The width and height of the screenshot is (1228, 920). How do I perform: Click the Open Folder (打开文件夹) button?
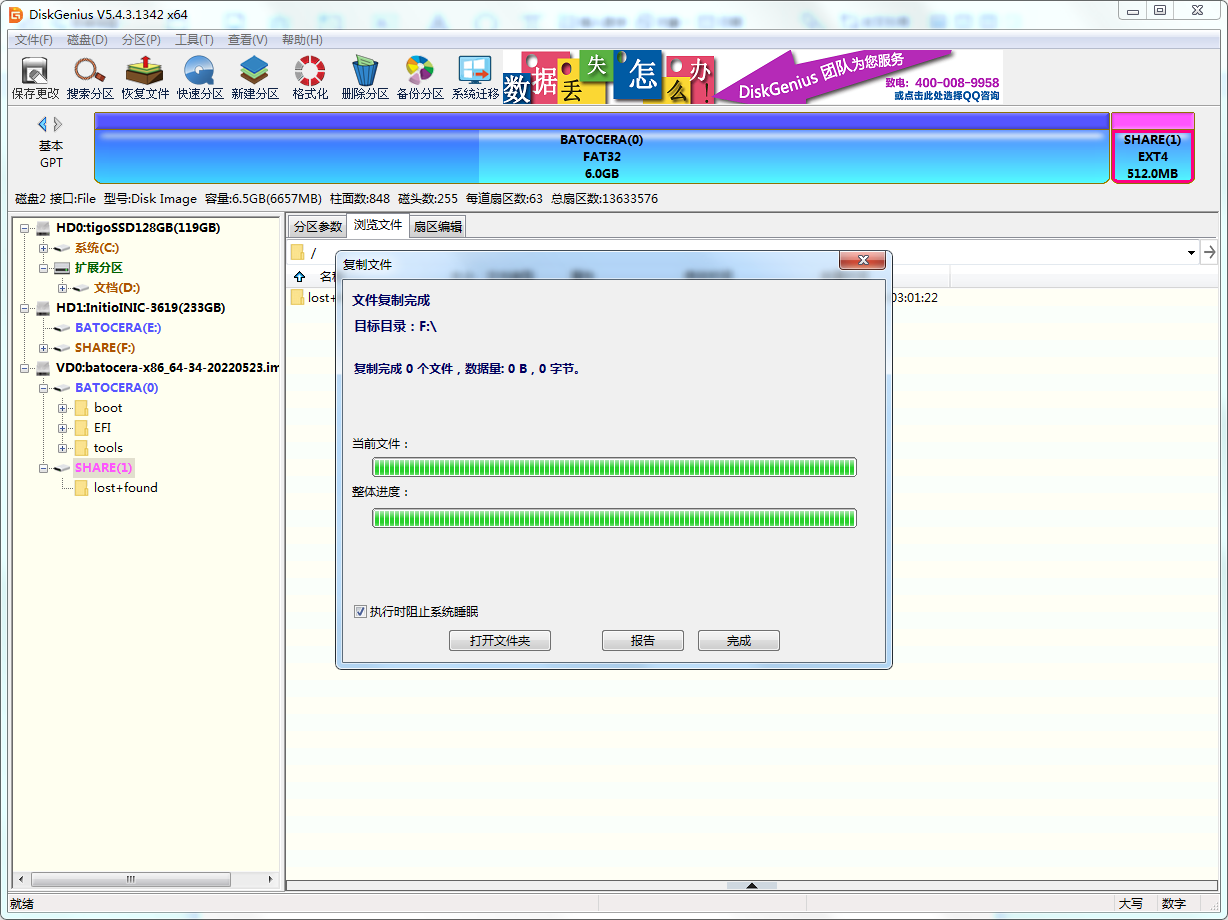500,641
